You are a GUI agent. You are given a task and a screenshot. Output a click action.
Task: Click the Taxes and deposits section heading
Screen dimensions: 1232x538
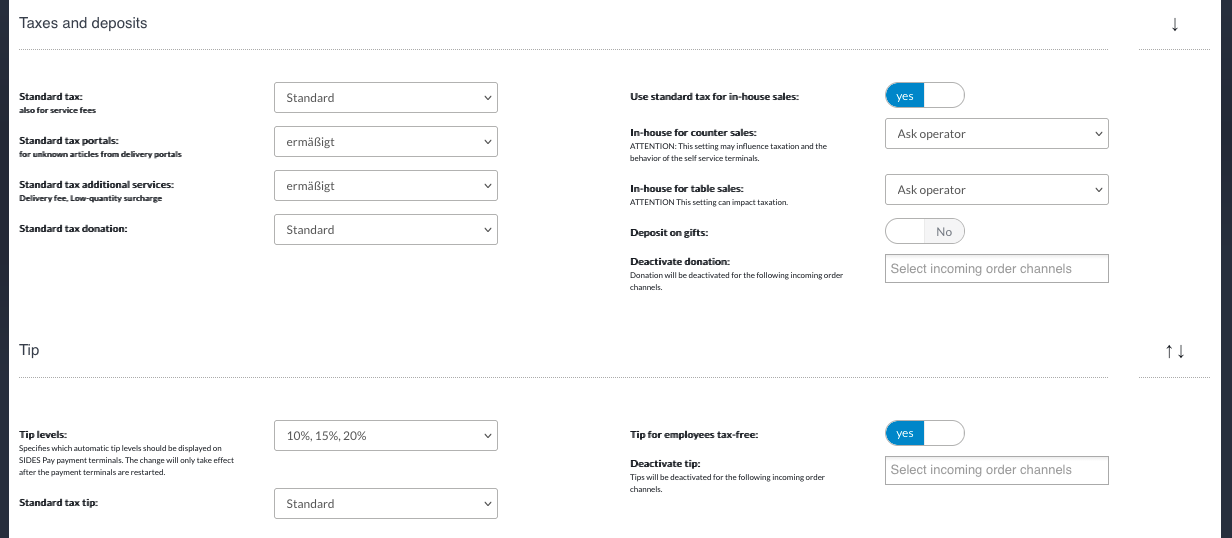(83, 23)
